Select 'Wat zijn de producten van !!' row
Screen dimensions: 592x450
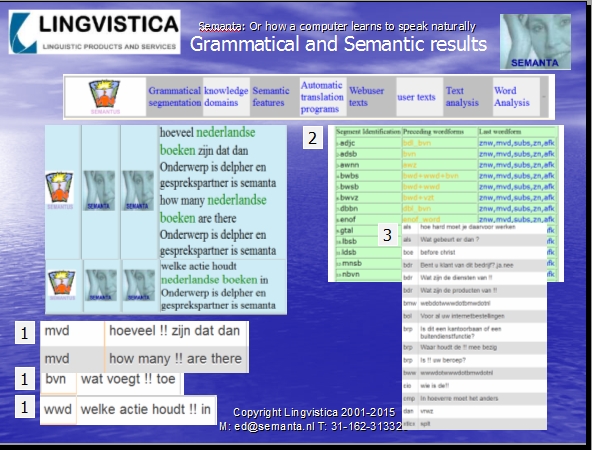474,291
